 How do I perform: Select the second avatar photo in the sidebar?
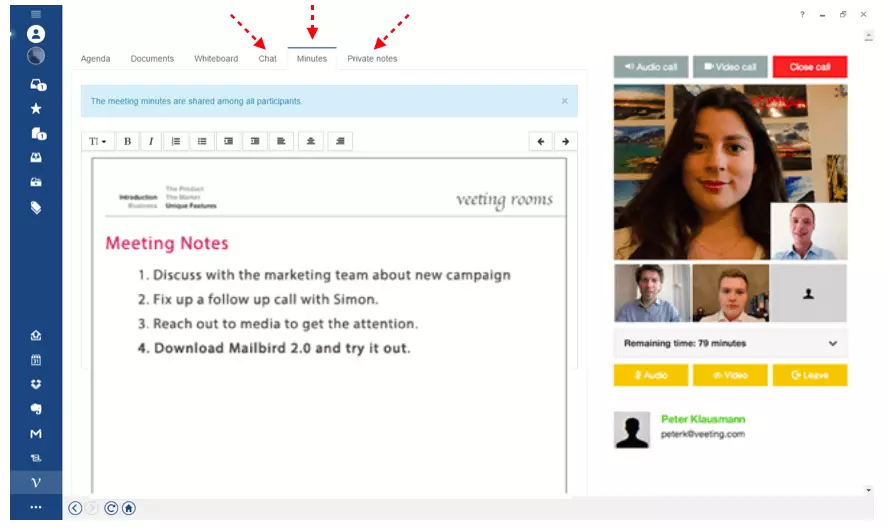pos(36,56)
